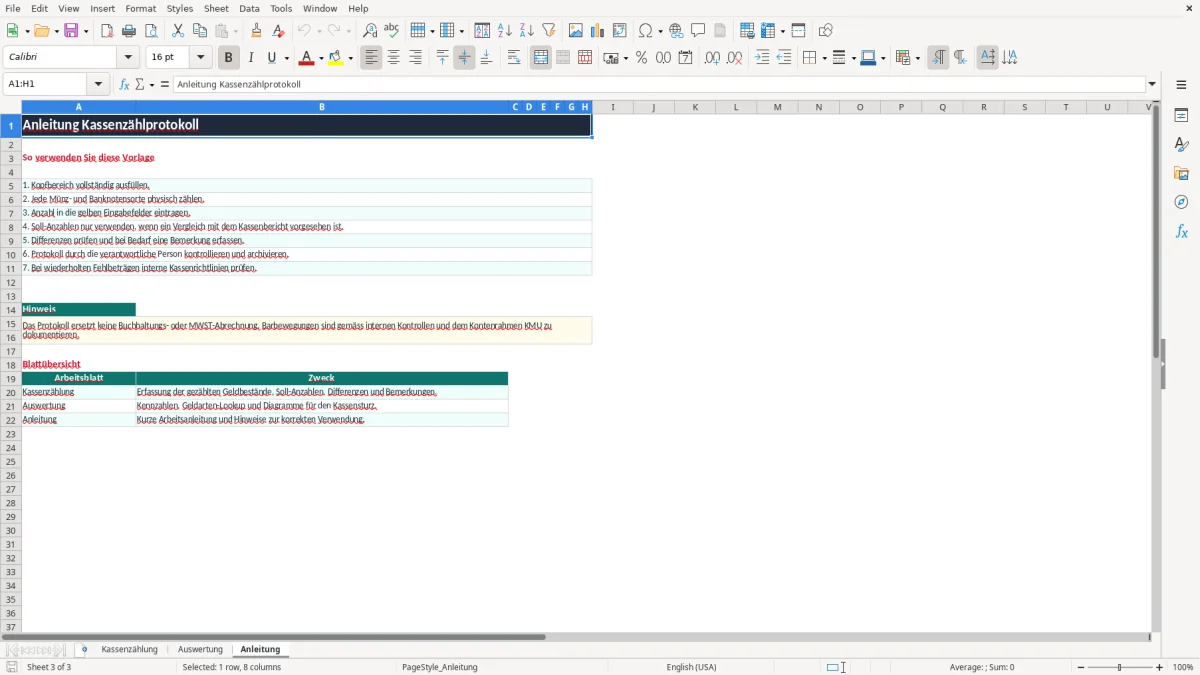Toggle Align Left
Screen dimensions: 1200x675
click(371, 58)
